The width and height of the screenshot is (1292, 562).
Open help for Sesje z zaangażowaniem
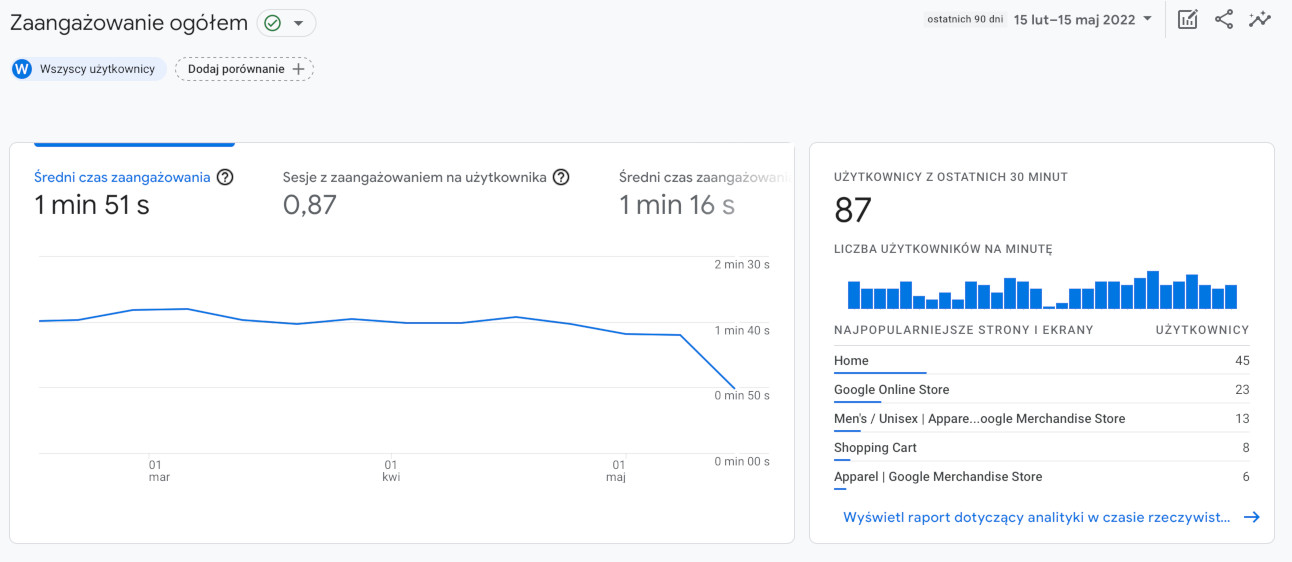pyautogui.click(x=561, y=177)
